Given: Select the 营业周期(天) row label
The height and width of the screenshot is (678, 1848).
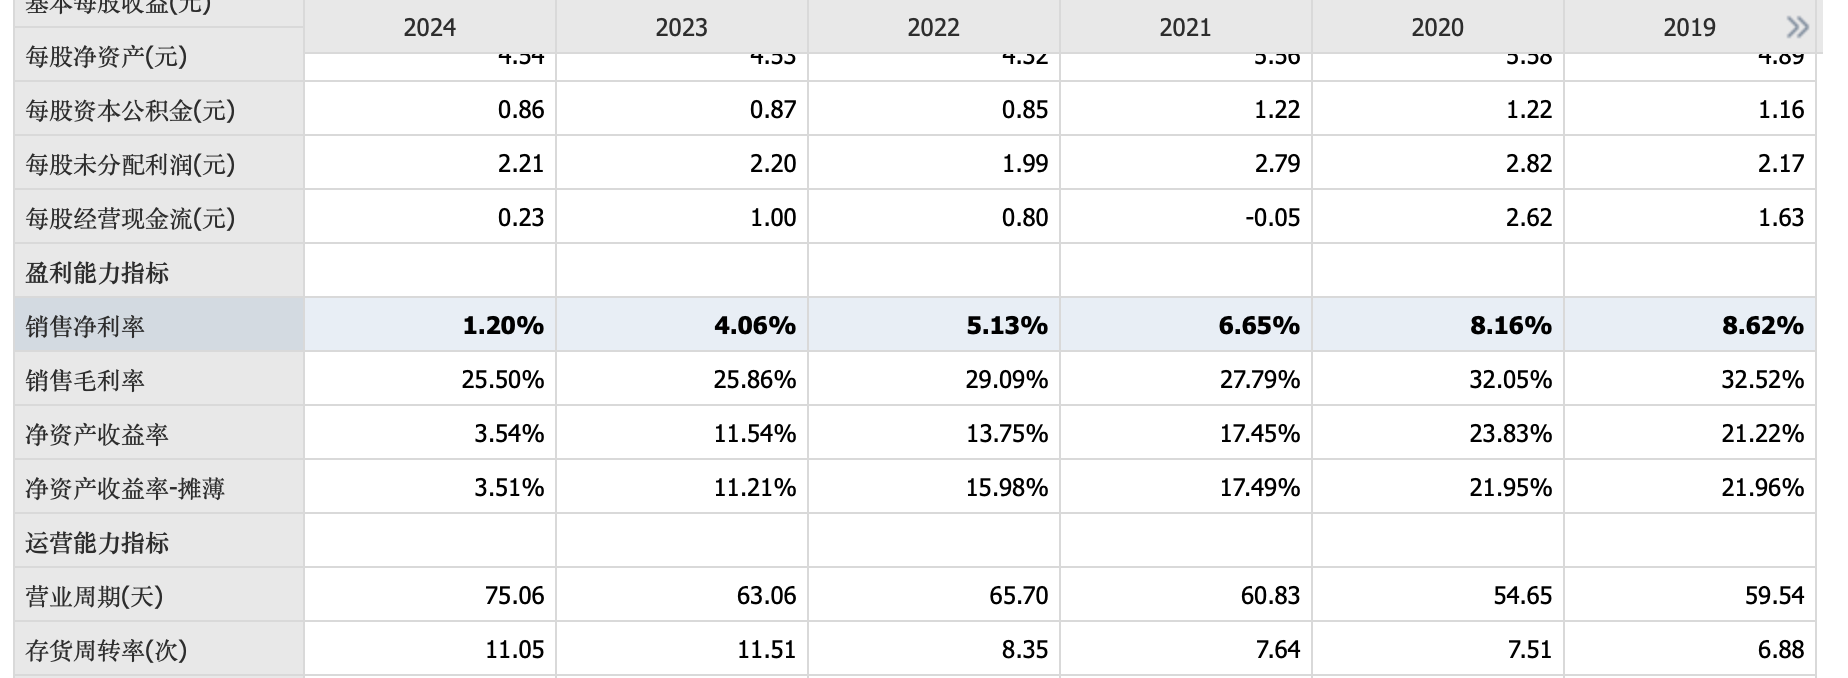Looking at the screenshot, I should [94, 596].
